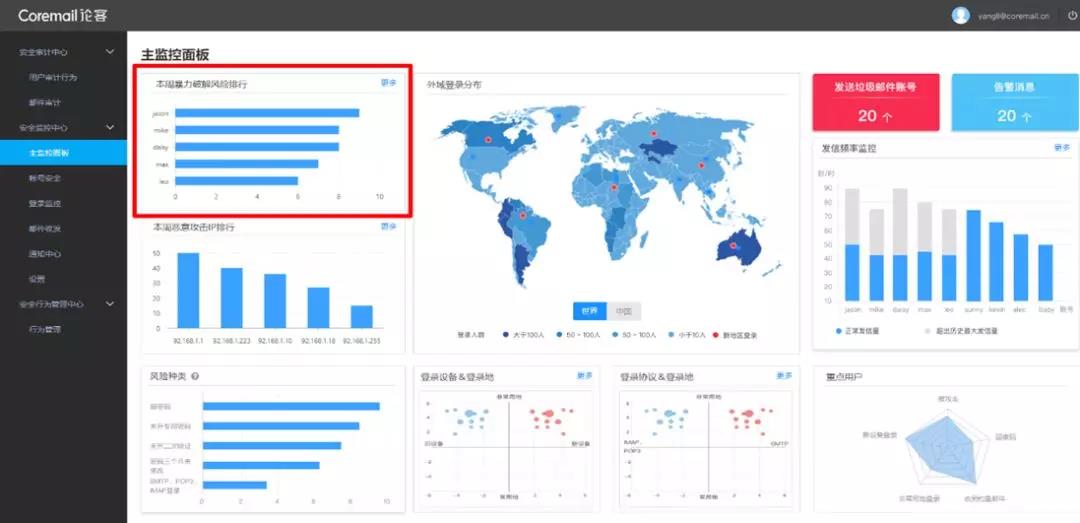This screenshot has width=1080, height=523.
Task: Open 用户审计行为 in sidebar
Action: pyautogui.click(x=53, y=77)
